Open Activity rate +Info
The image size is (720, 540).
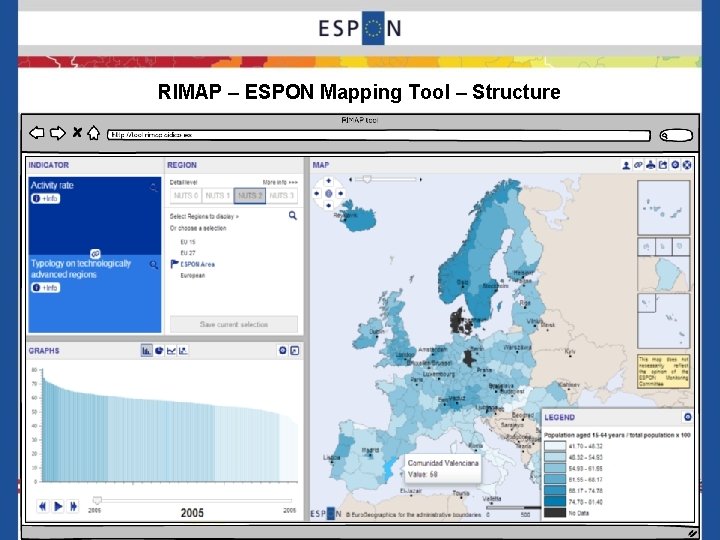coord(45,198)
